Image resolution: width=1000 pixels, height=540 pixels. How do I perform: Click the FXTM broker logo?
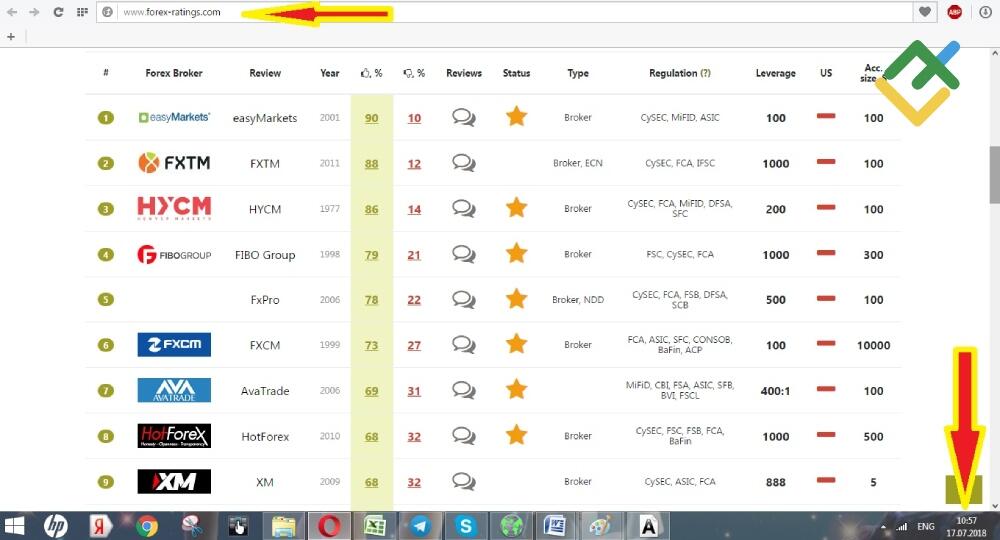point(174,163)
